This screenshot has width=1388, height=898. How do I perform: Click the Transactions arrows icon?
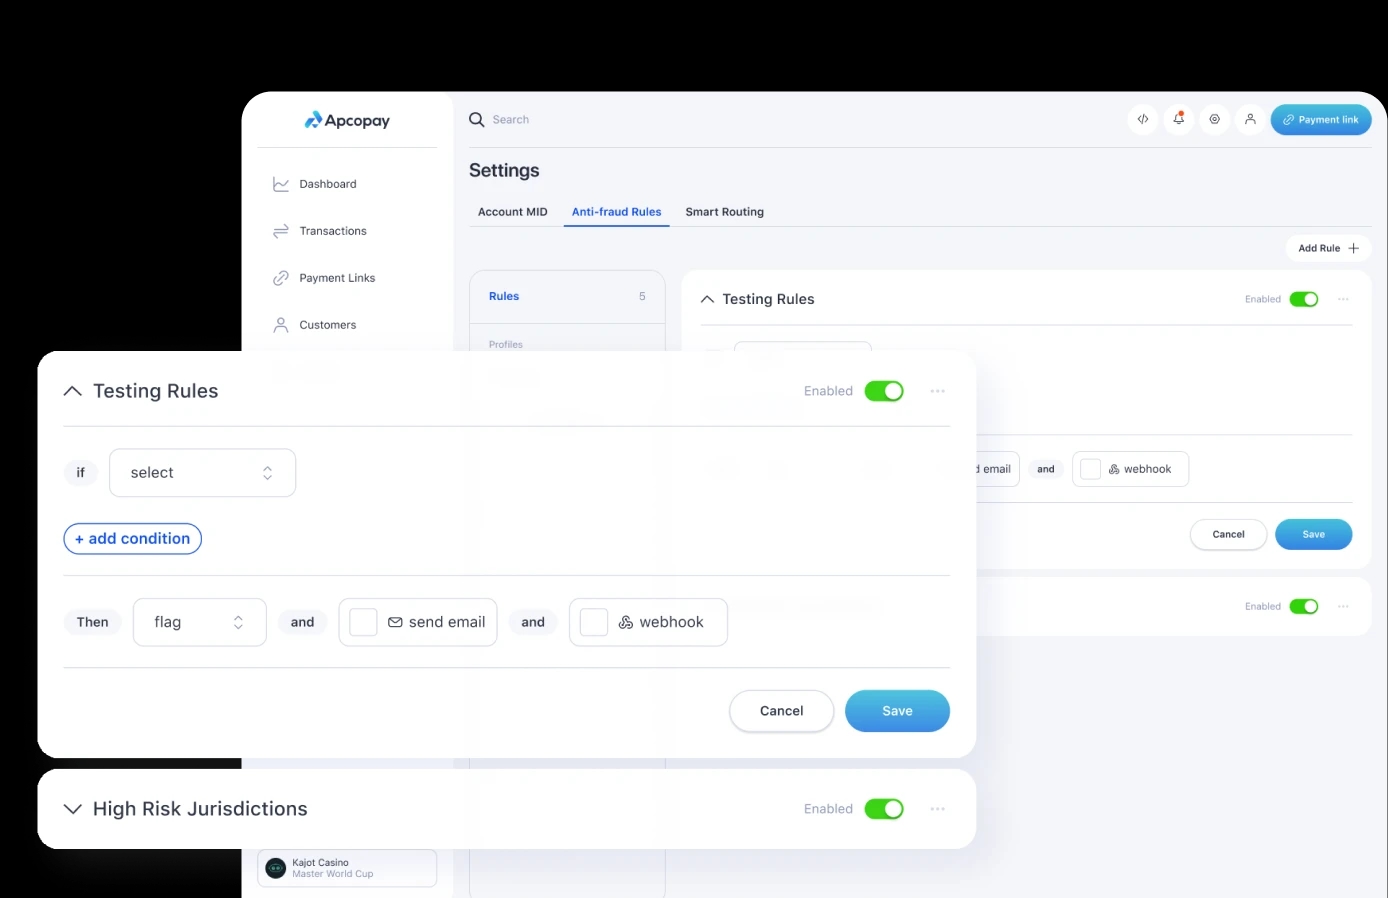pyautogui.click(x=281, y=231)
